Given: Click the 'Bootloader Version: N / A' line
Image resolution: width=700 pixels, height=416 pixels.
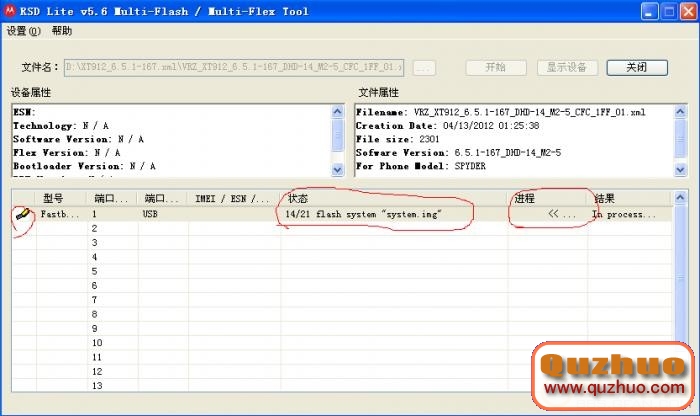Looking at the screenshot, I should coord(84,166).
